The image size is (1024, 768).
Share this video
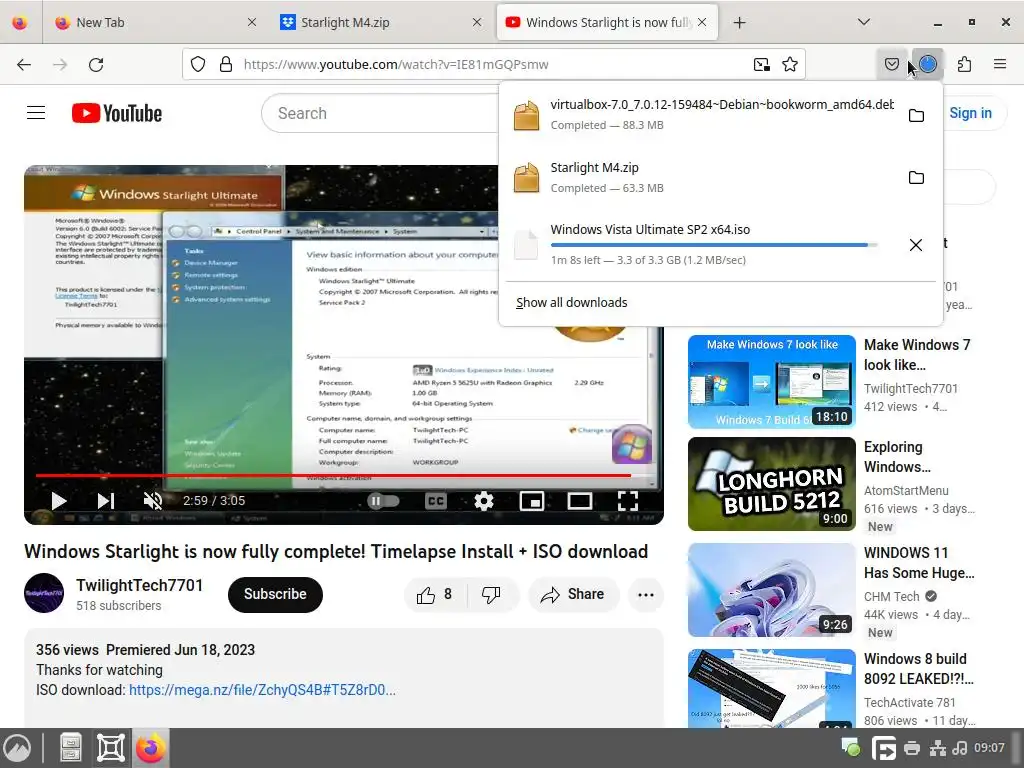tap(573, 594)
